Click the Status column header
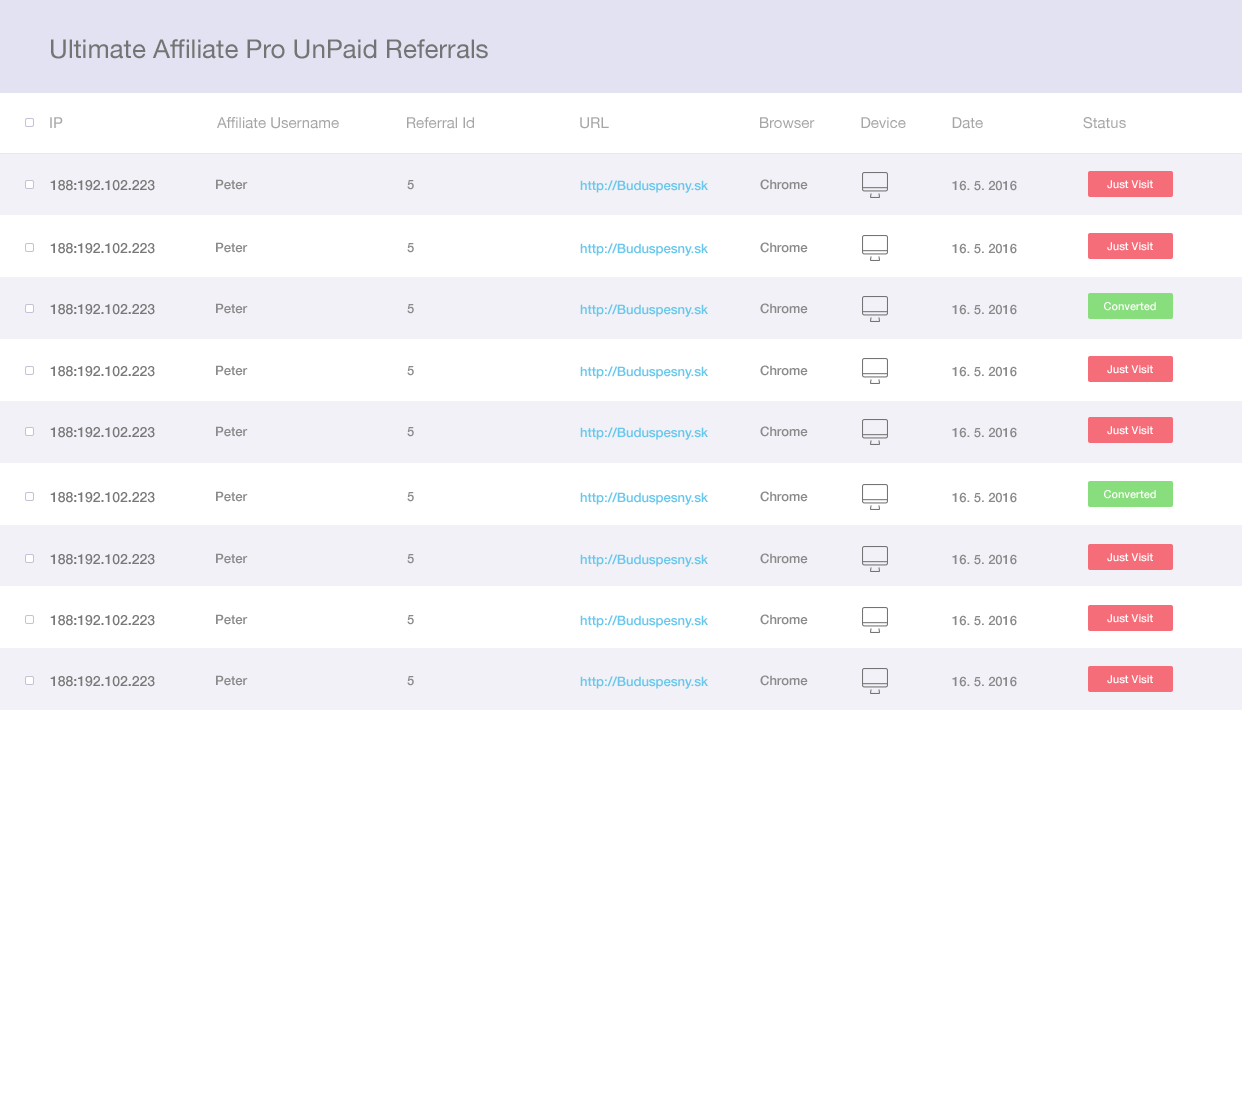Screen dimensions: 1242x1094 click(x=1104, y=123)
